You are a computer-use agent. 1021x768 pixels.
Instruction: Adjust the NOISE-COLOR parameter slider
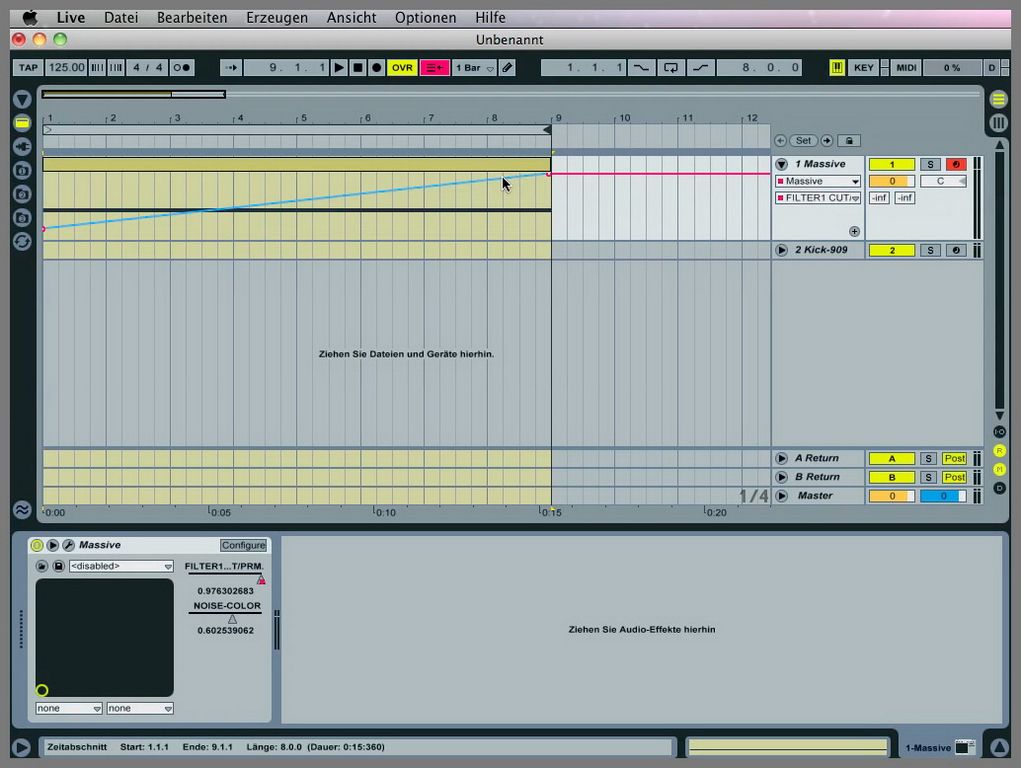[x=225, y=618]
